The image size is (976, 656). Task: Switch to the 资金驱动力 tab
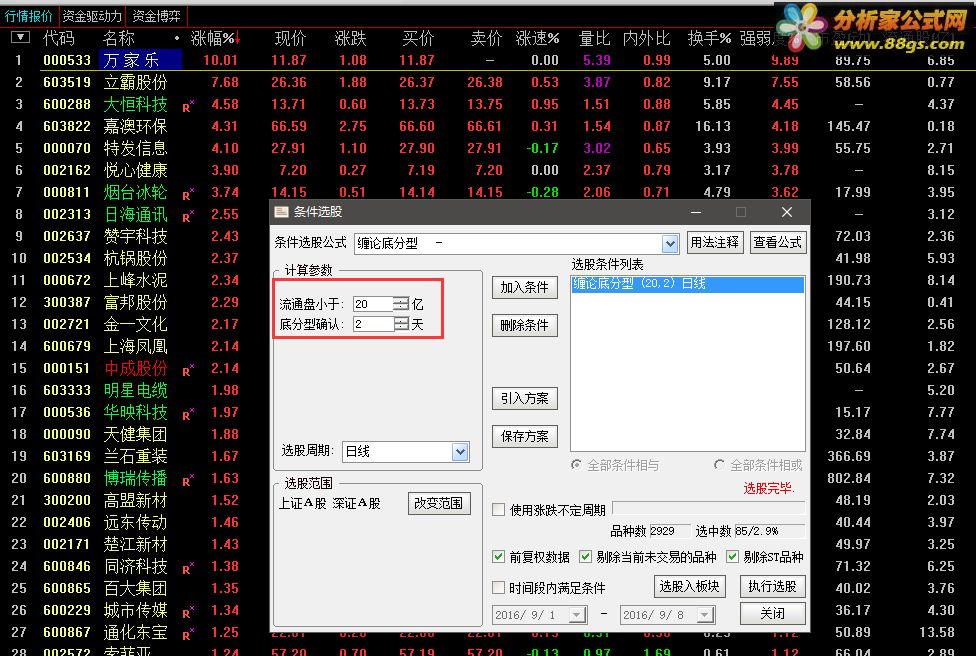point(92,16)
